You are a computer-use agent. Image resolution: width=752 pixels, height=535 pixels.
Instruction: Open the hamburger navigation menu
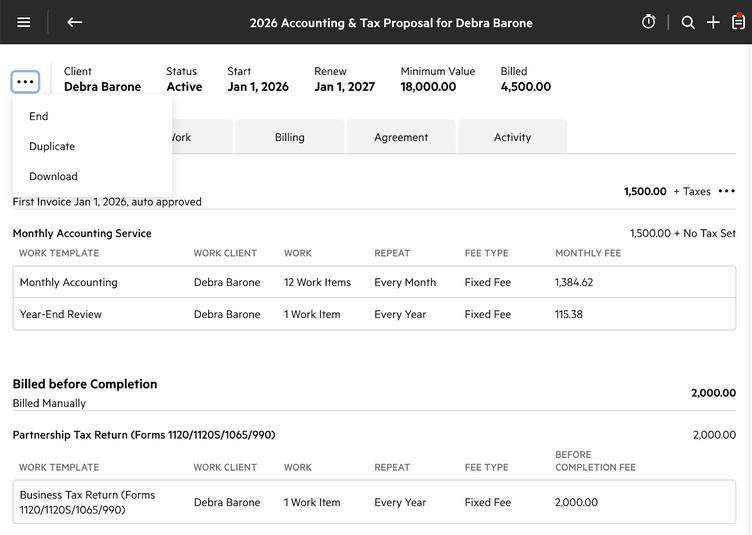pyautogui.click(x=24, y=22)
